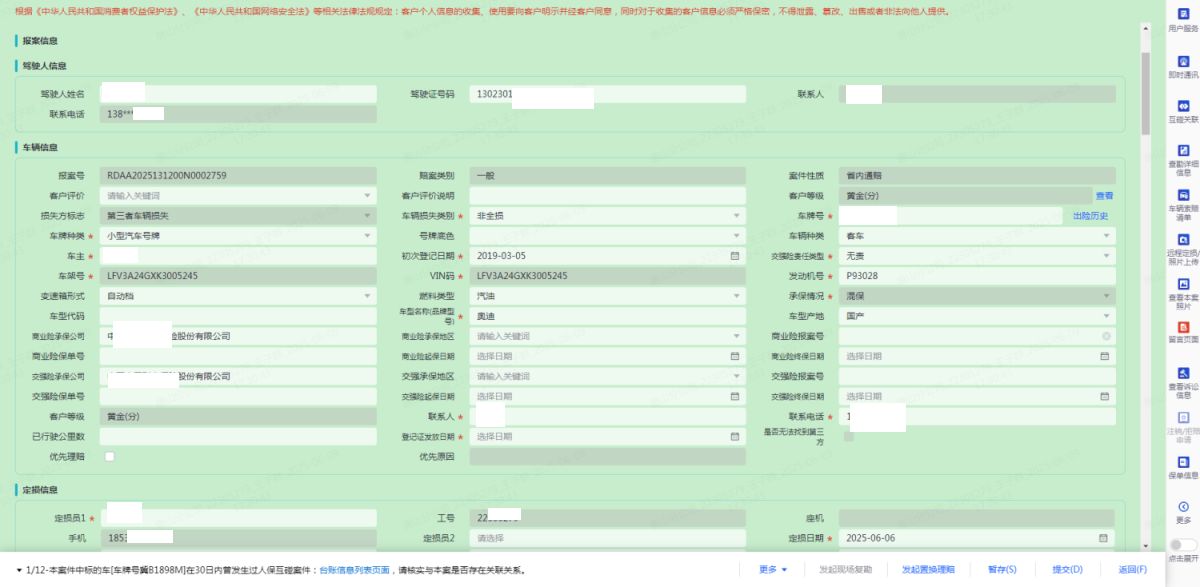Open 车辆索赔清单 sidebar icon
The width and height of the screenshot is (1200, 587).
[1183, 196]
